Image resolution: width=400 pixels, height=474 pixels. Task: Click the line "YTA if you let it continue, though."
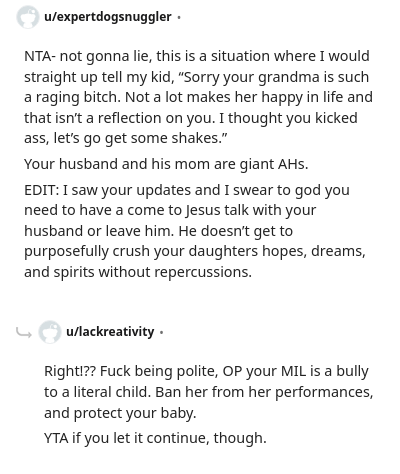click(155, 438)
